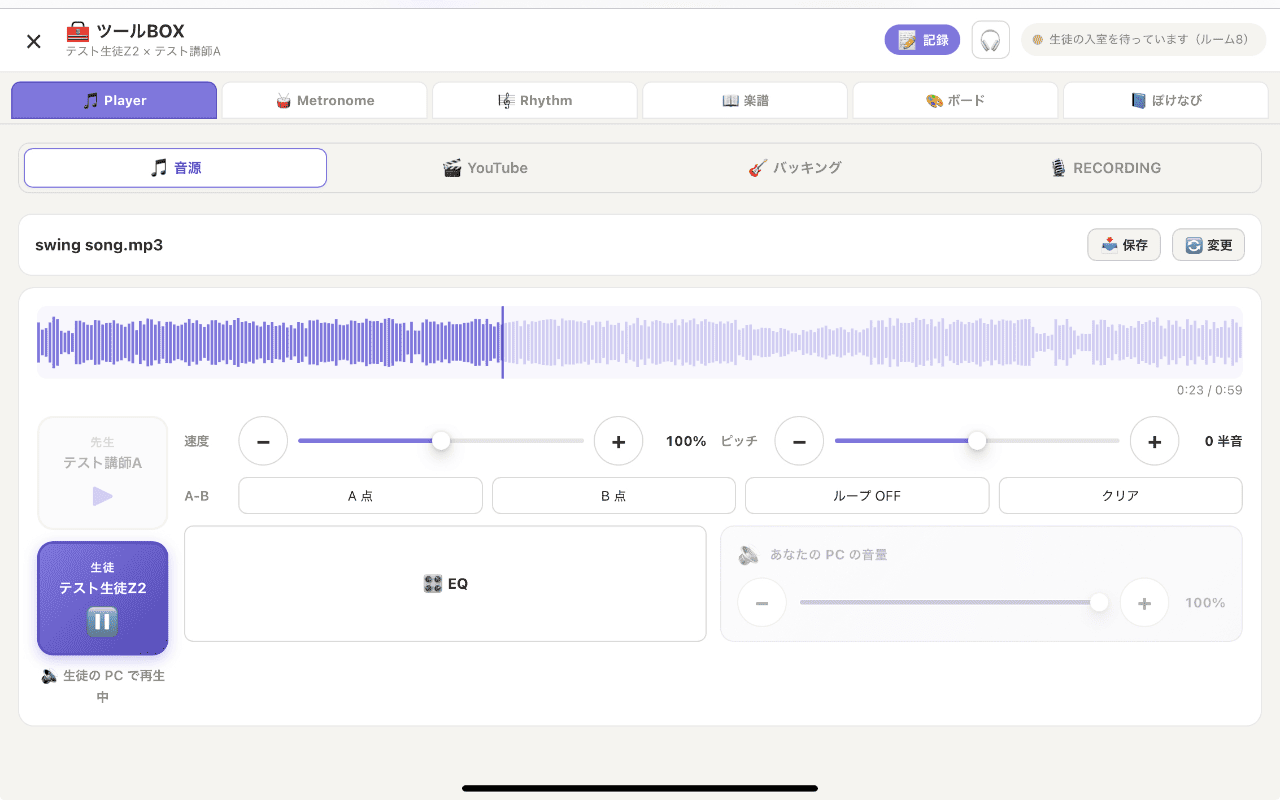
Task: Toggle the ループ OFF button
Action: (x=867, y=496)
